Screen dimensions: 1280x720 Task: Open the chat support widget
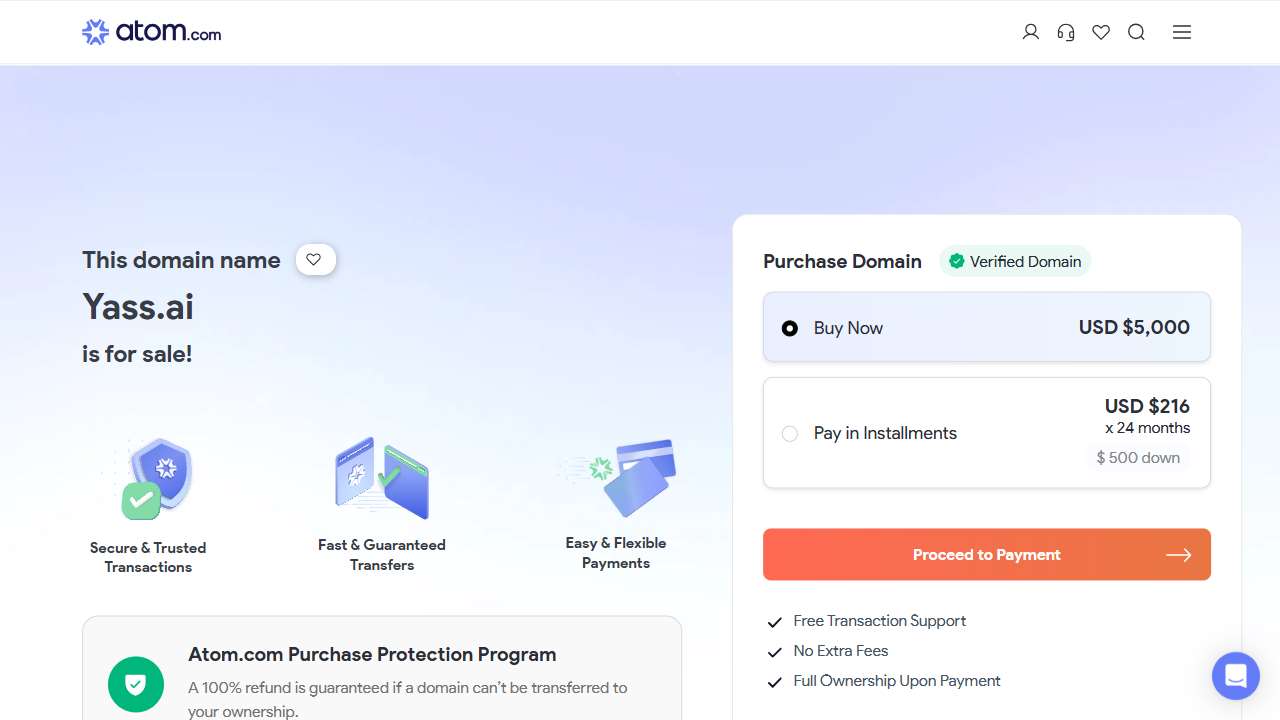tap(1235, 676)
